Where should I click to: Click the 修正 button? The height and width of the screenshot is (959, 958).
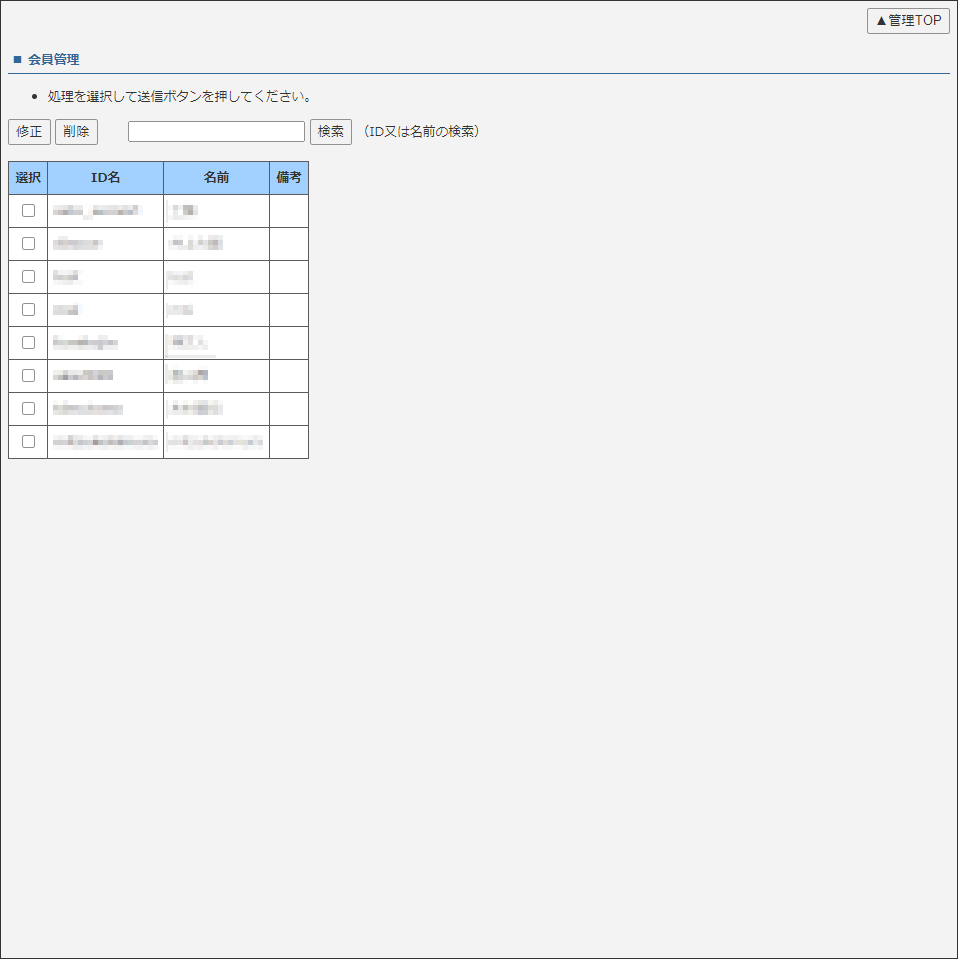28,131
